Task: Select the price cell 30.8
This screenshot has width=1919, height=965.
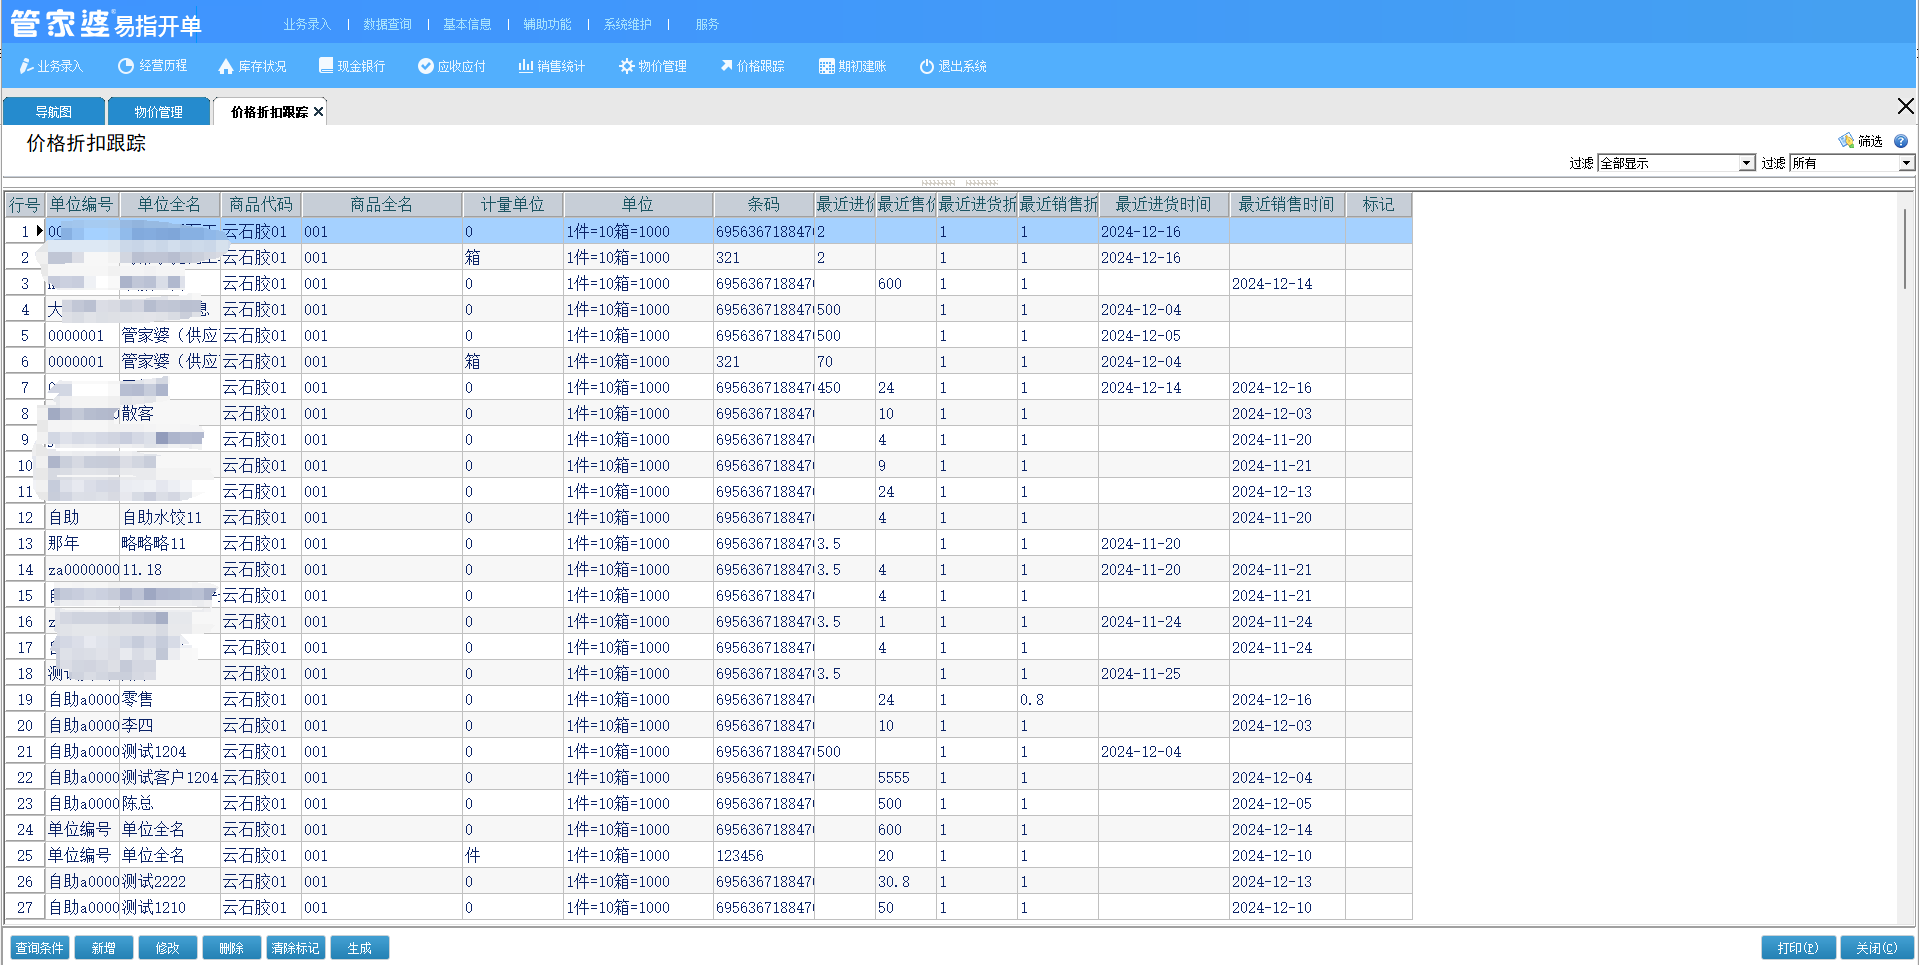Action: (905, 882)
